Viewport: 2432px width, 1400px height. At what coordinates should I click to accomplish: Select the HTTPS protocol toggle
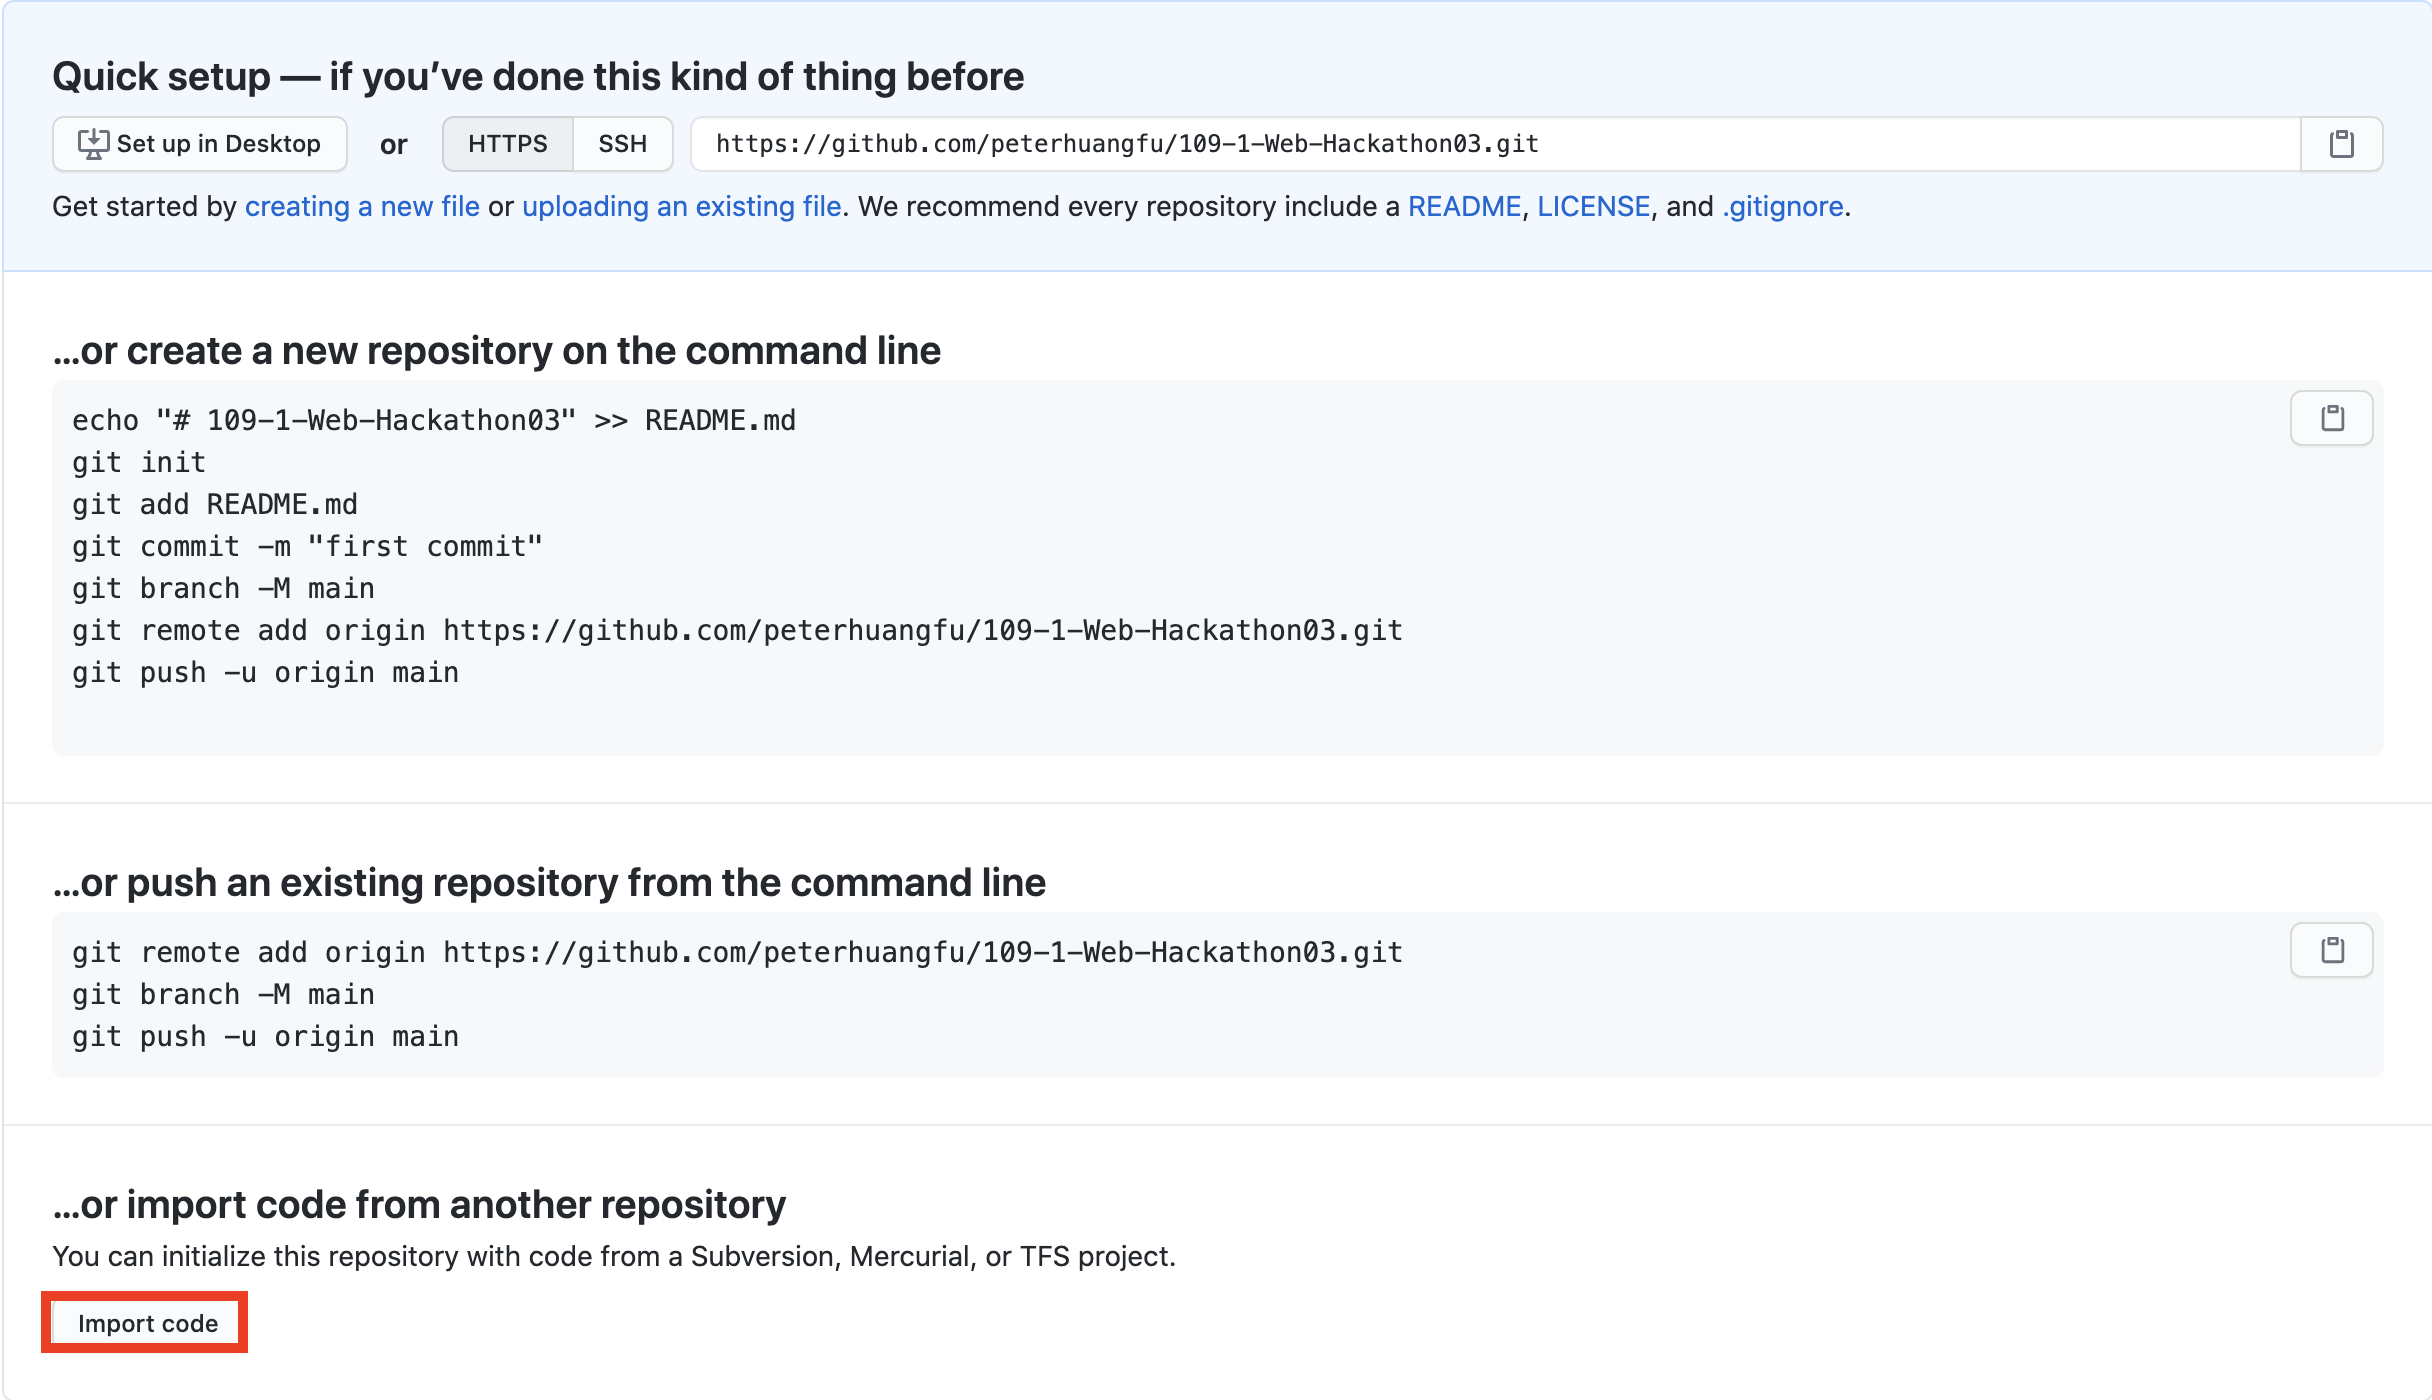pyautogui.click(x=507, y=144)
